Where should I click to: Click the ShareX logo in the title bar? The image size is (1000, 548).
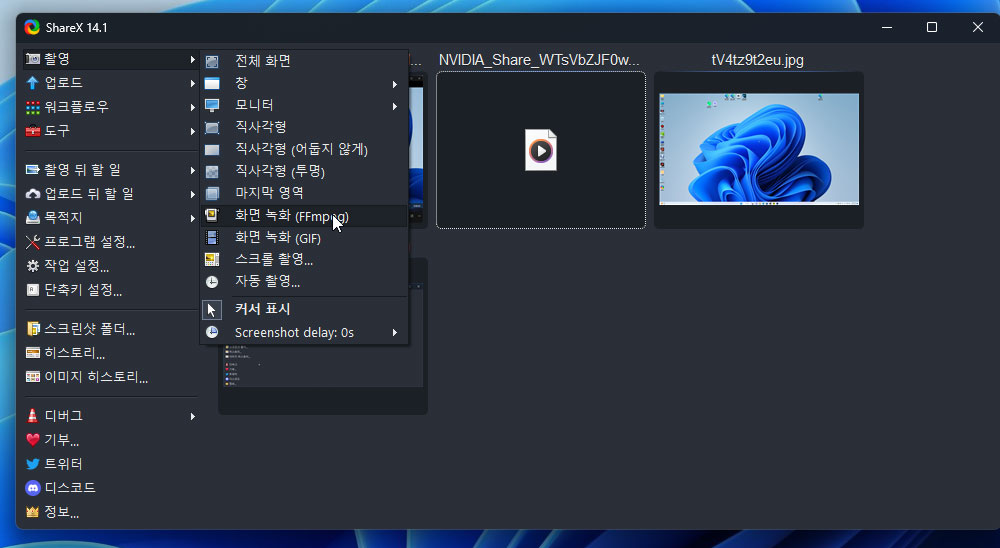[x=32, y=27]
